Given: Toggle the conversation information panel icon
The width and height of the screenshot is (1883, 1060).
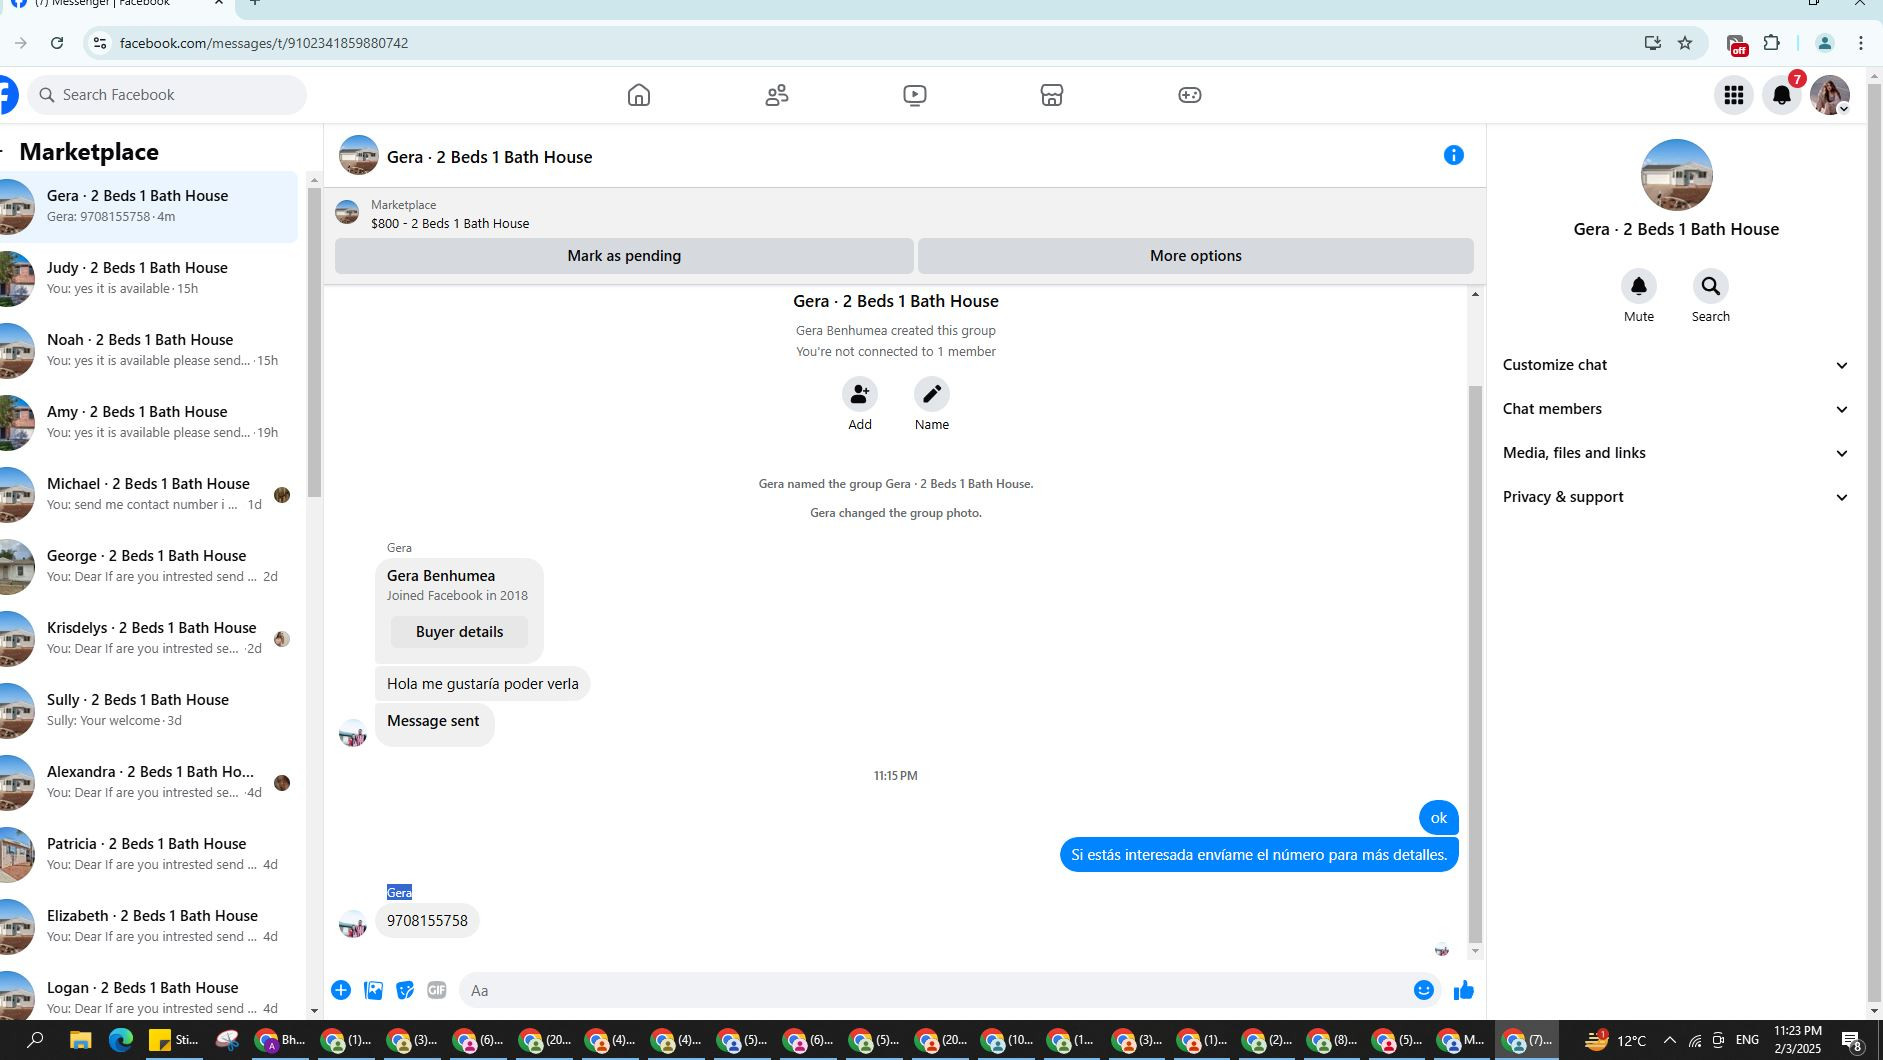Looking at the screenshot, I should [x=1454, y=155].
